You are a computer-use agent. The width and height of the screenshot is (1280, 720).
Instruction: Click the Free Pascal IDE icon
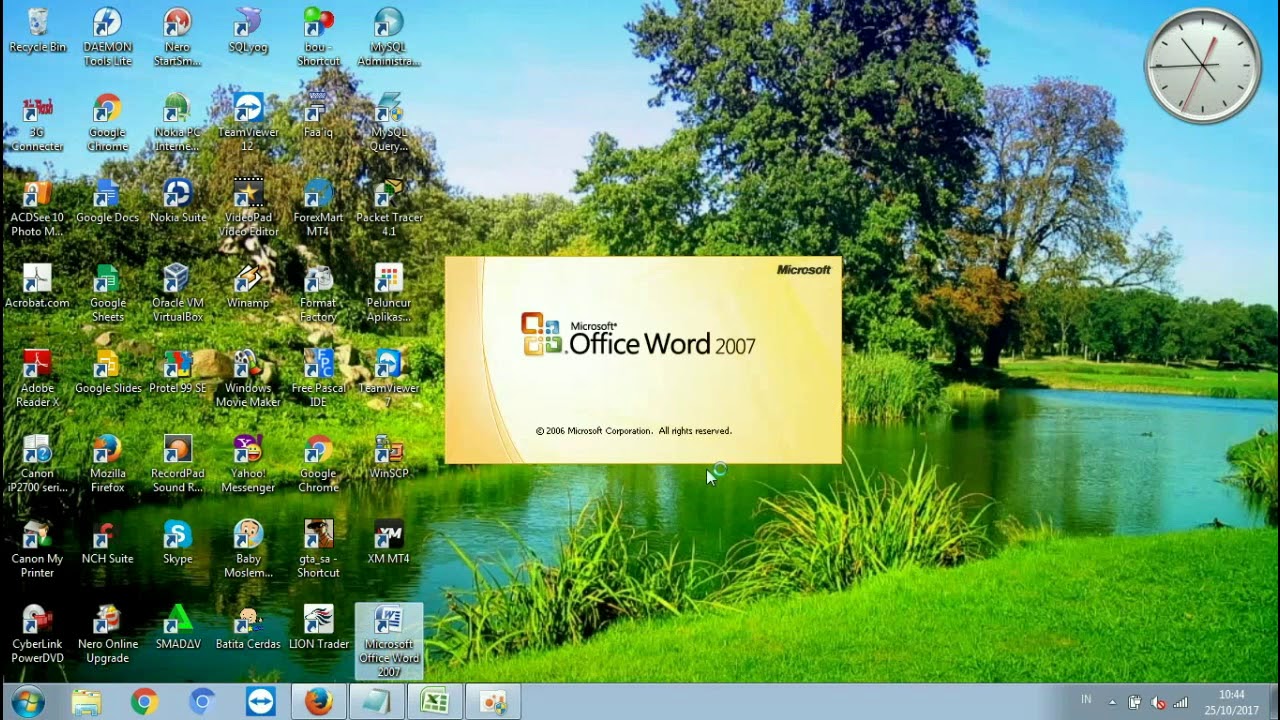click(x=318, y=379)
